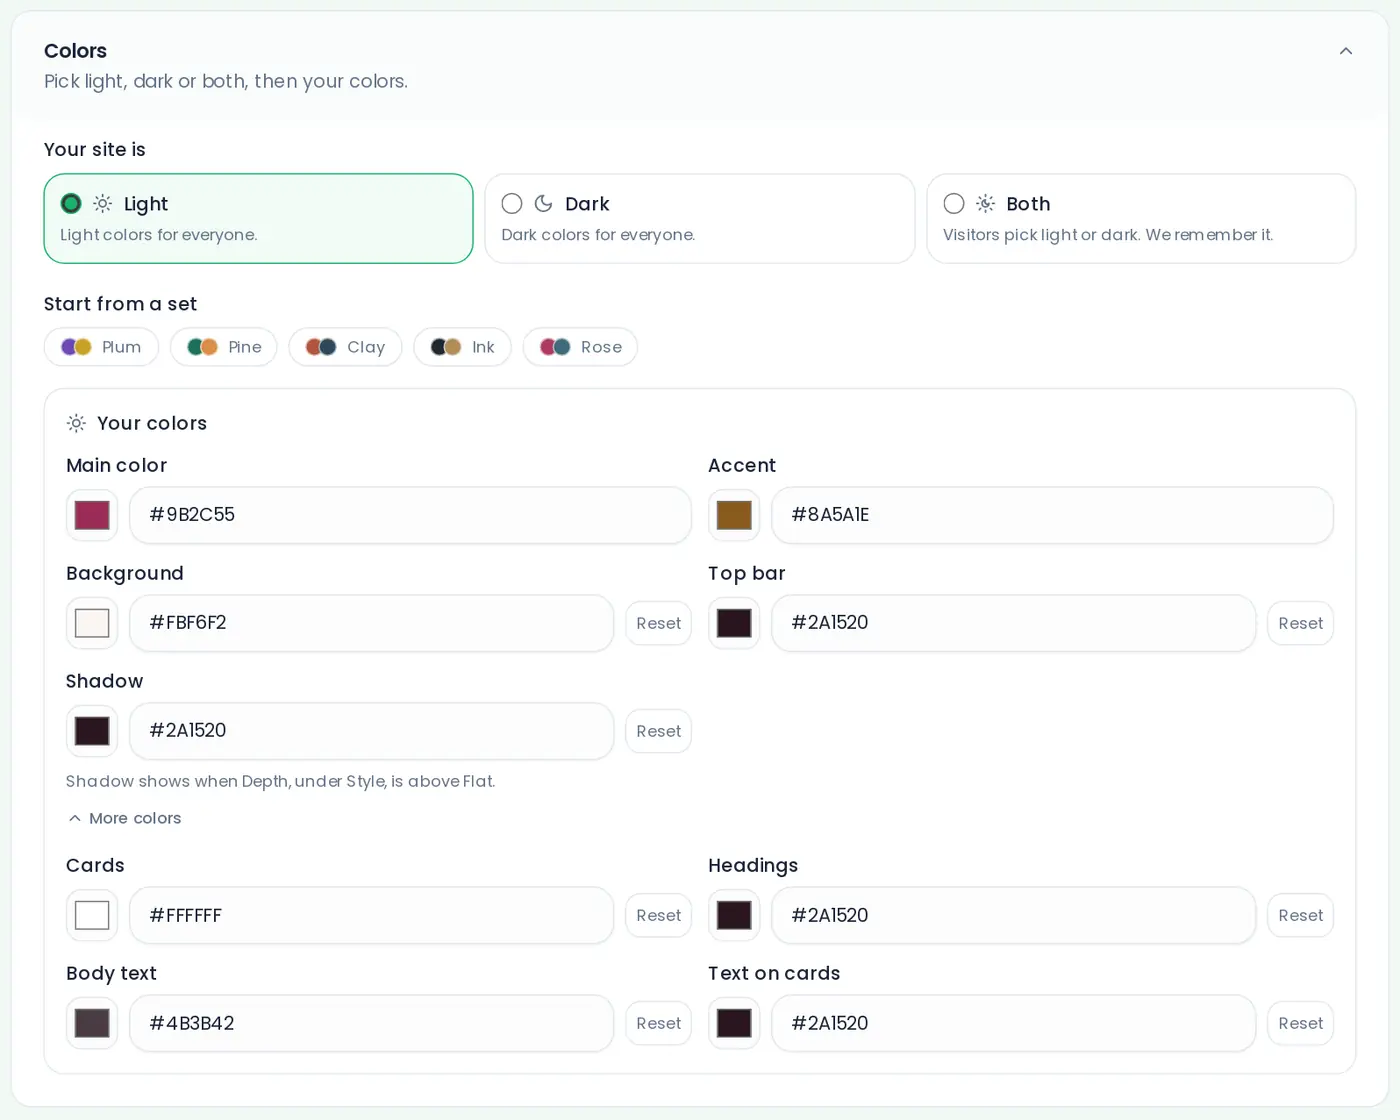Edit the Background hex field #FBF6F2

click(371, 623)
